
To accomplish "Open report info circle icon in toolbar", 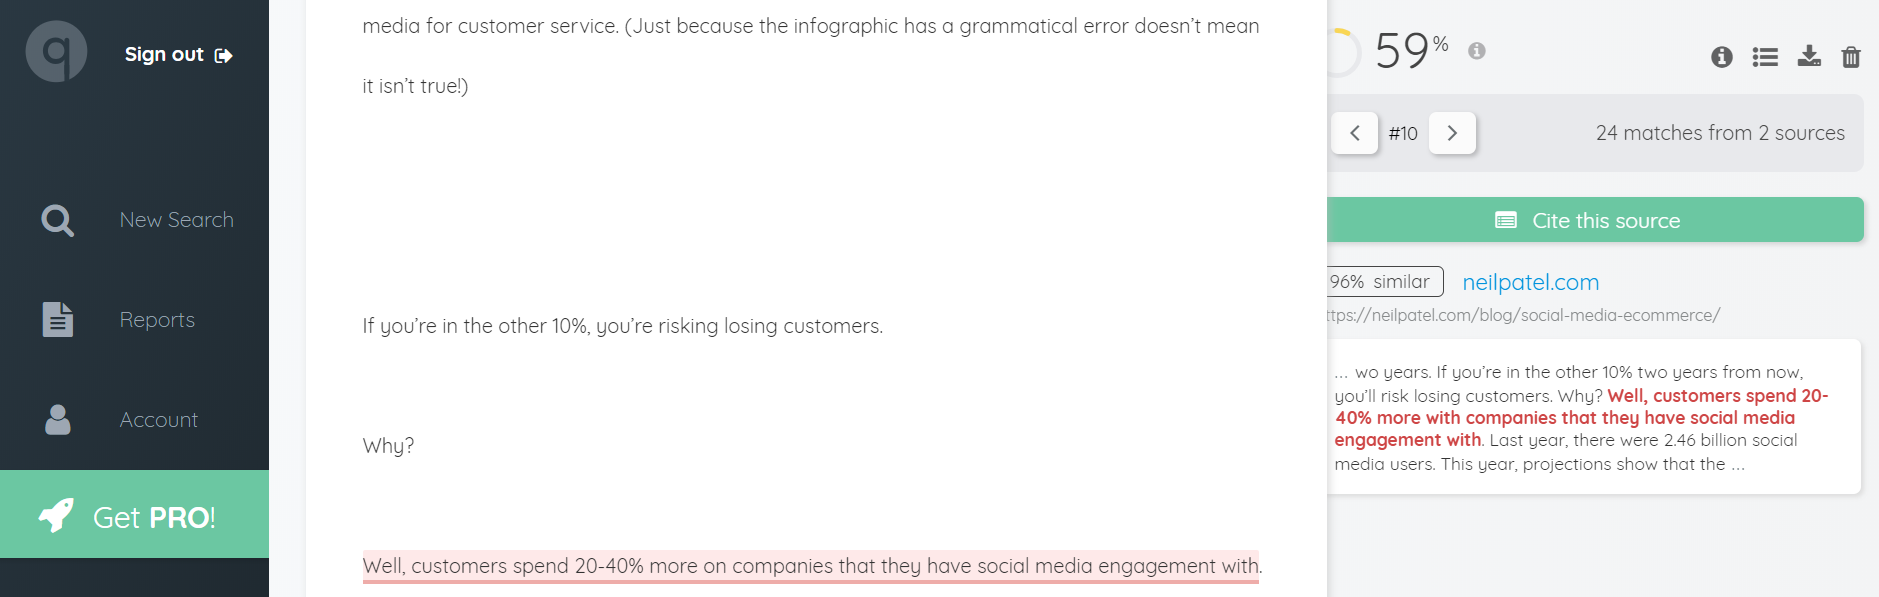I will [x=1722, y=57].
